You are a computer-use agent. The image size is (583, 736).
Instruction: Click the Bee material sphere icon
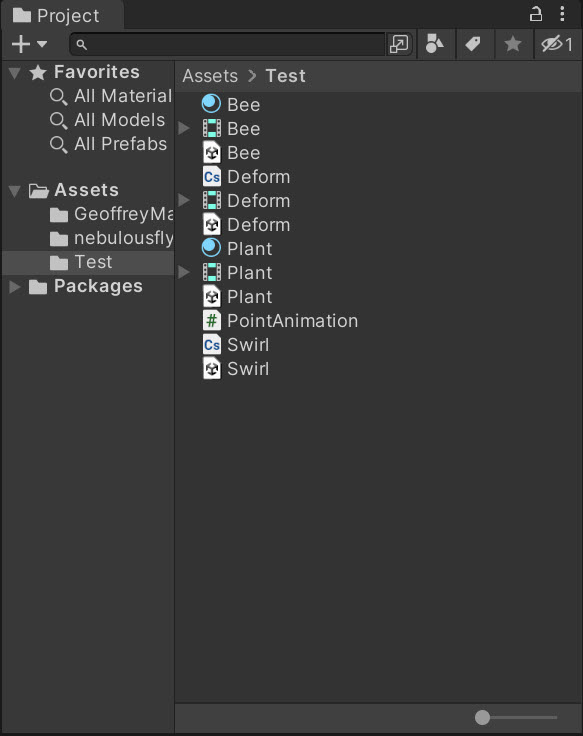click(211, 104)
